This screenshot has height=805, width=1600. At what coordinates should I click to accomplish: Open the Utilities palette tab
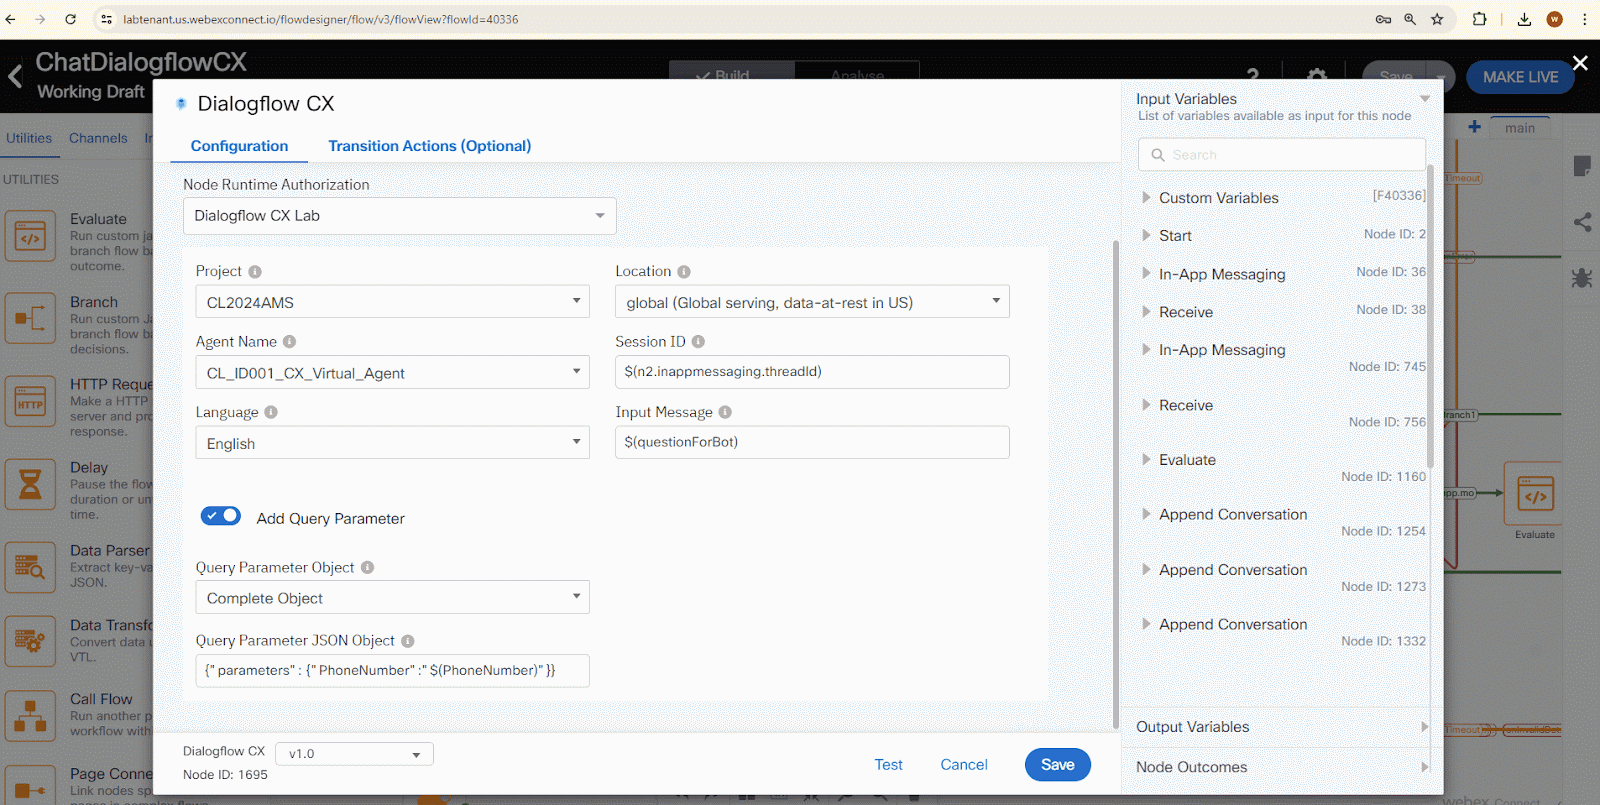(29, 138)
